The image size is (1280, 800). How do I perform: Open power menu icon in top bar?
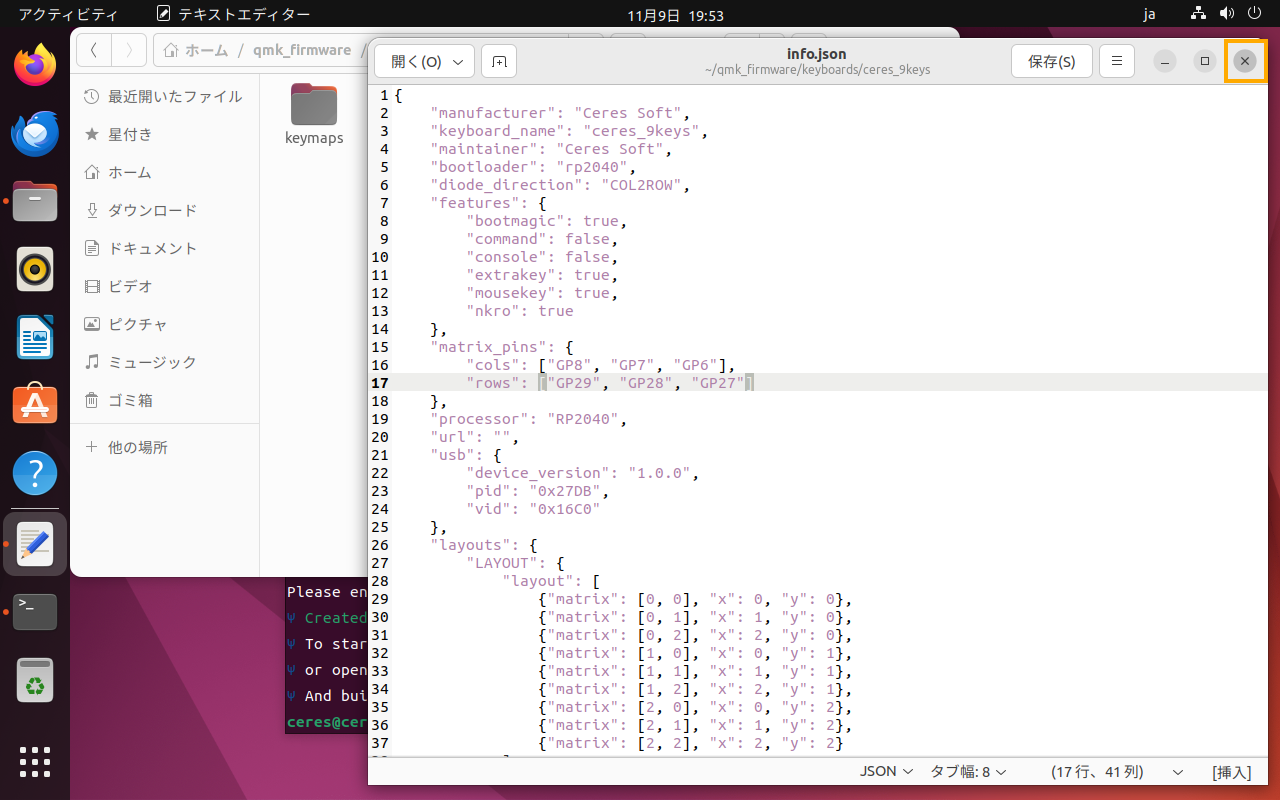click(x=1254, y=15)
